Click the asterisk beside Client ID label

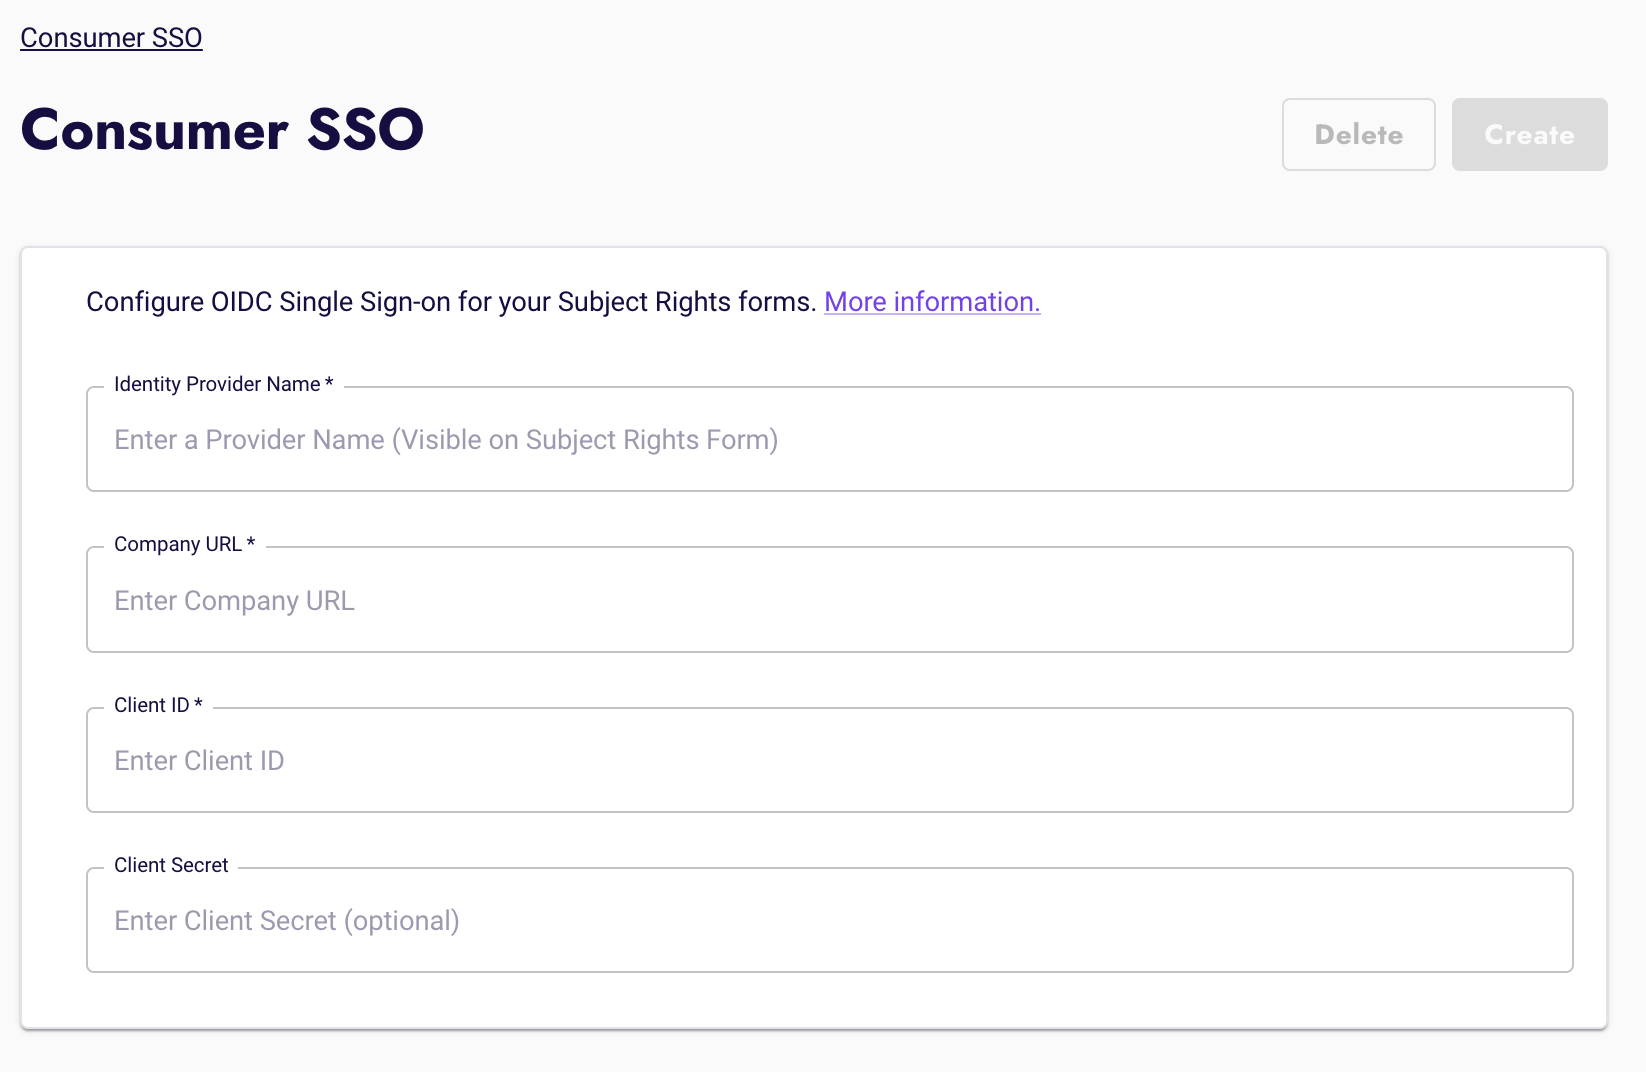(198, 704)
